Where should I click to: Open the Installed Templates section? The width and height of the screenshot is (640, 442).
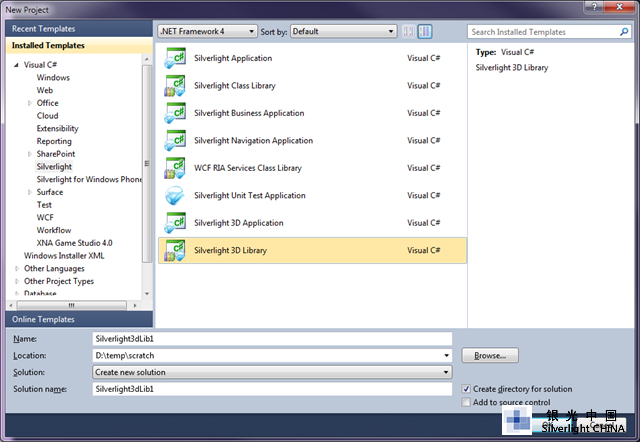(x=79, y=45)
